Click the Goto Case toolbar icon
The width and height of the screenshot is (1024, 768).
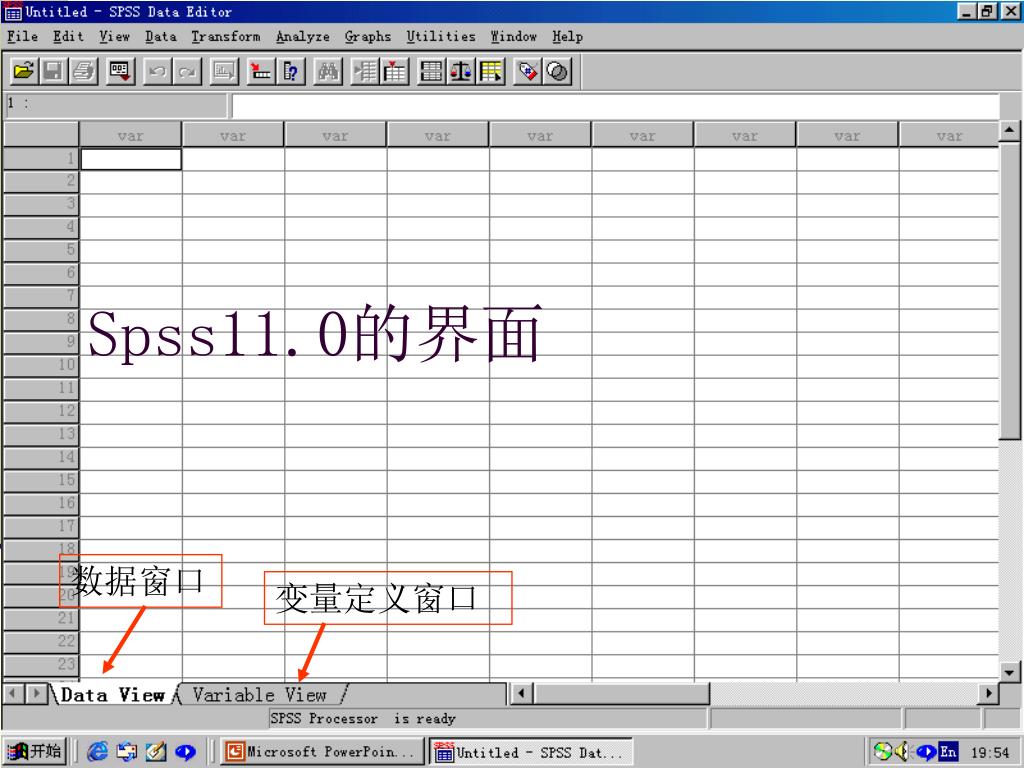pos(261,71)
